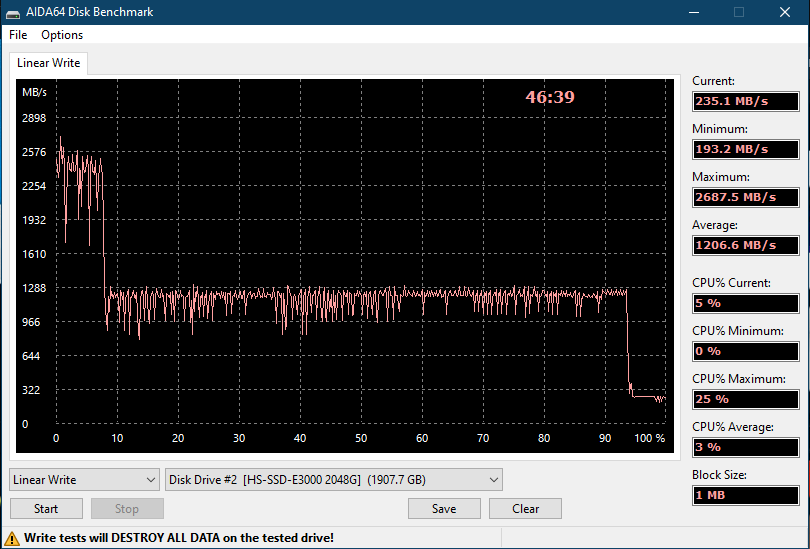Open the File menu

pyautogui.click(x=18, y=35)
